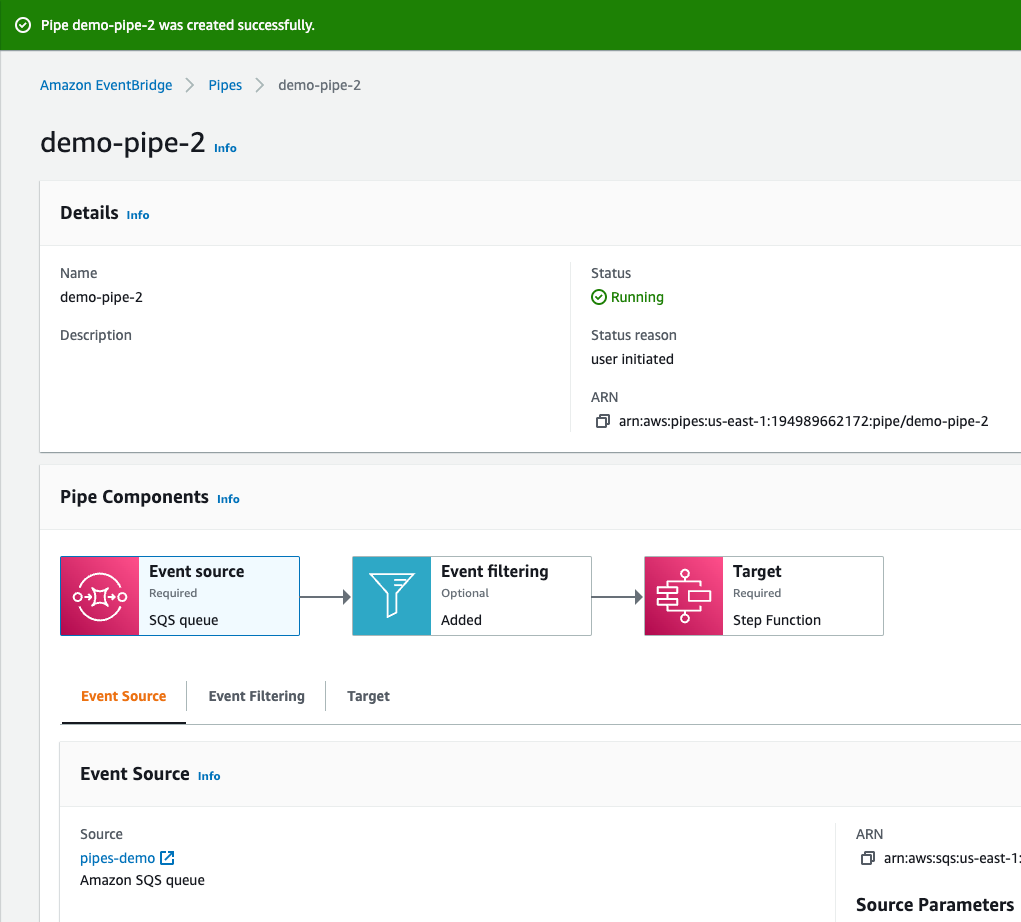Select the Event filtering component card

click(x=472, y=596)
